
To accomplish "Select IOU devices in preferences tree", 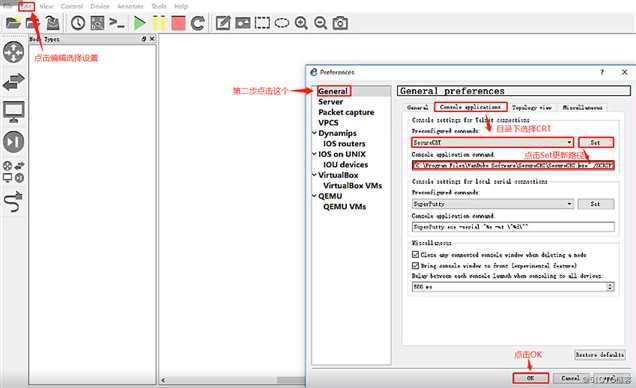I will (x=346, y=165).
